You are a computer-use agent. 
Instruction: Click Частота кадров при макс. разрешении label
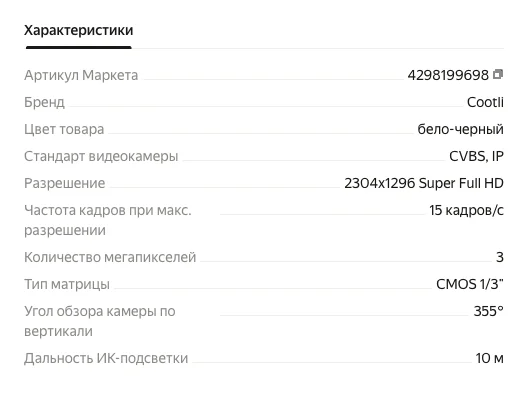point(108,220)
